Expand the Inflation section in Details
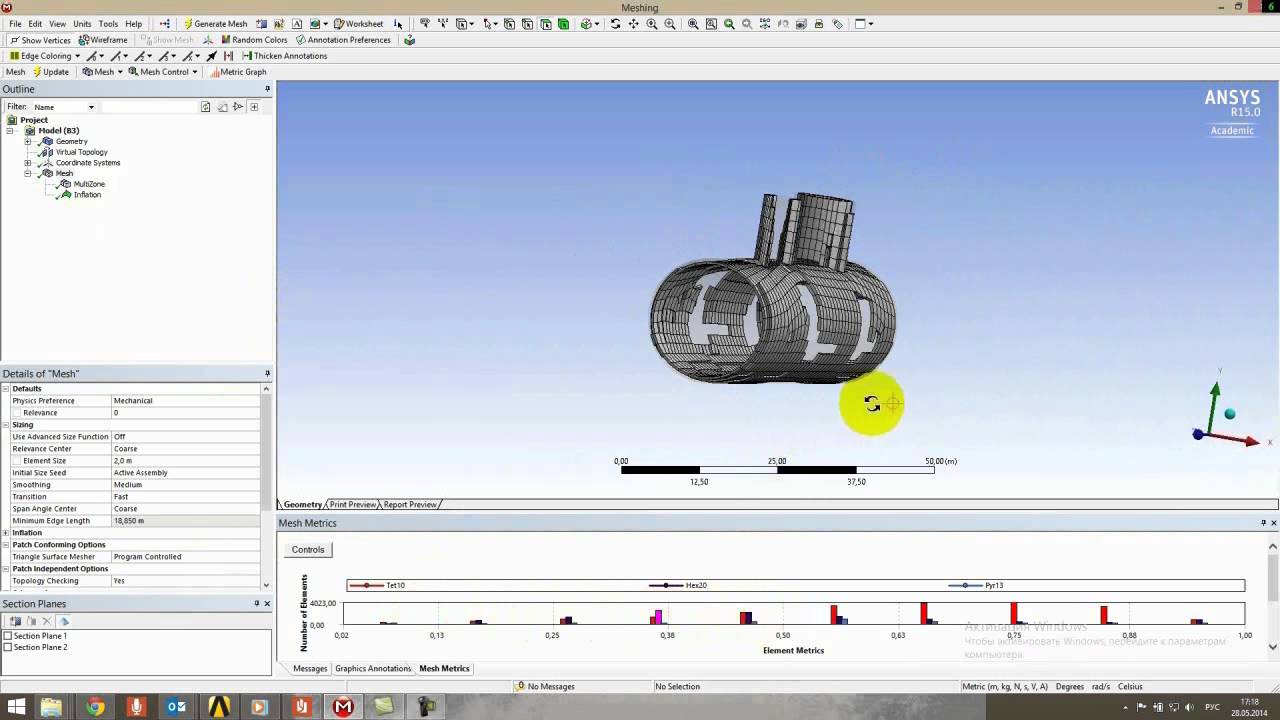 coord(5,533)
